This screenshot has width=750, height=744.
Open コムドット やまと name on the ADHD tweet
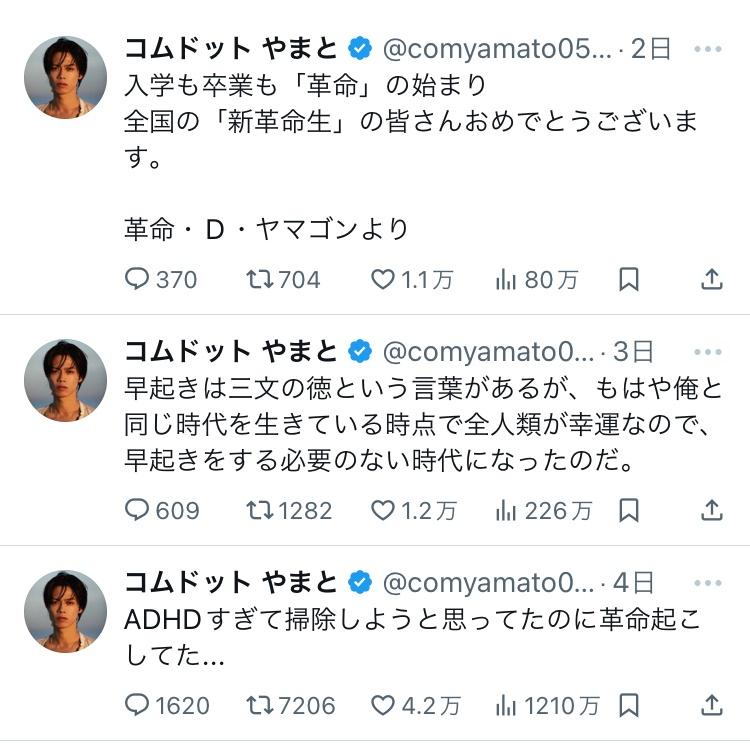coord(231,582)
